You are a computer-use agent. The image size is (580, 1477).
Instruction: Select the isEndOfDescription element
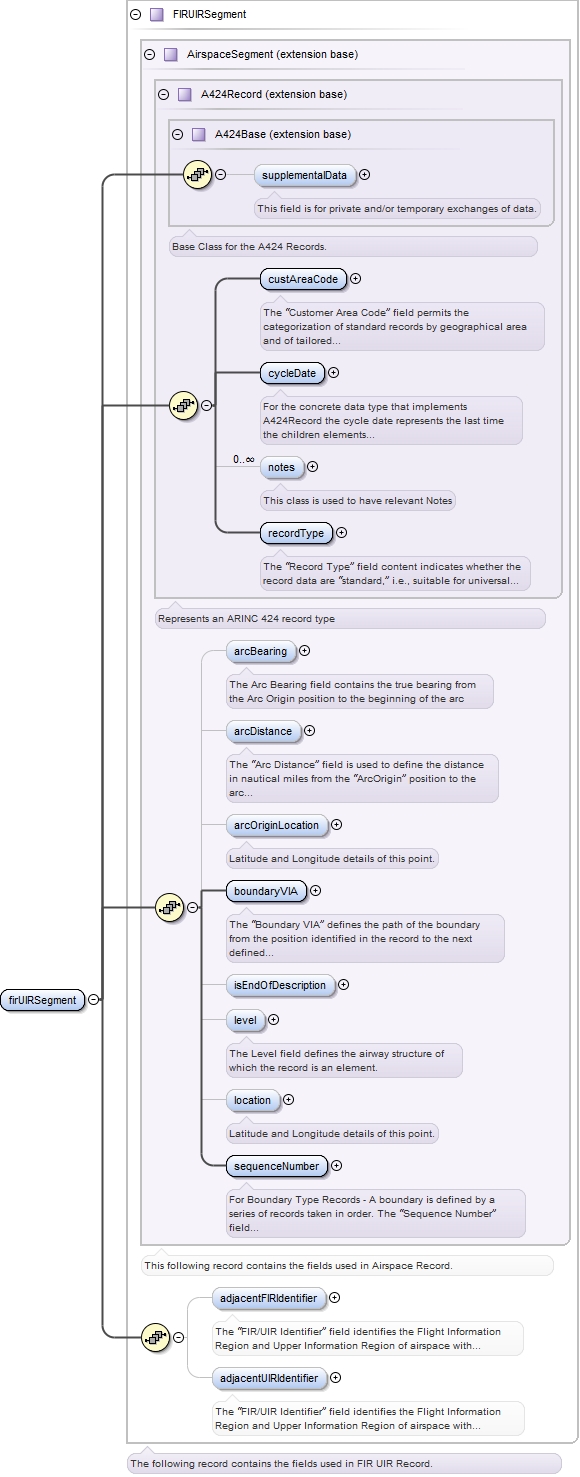coord(280,986)
